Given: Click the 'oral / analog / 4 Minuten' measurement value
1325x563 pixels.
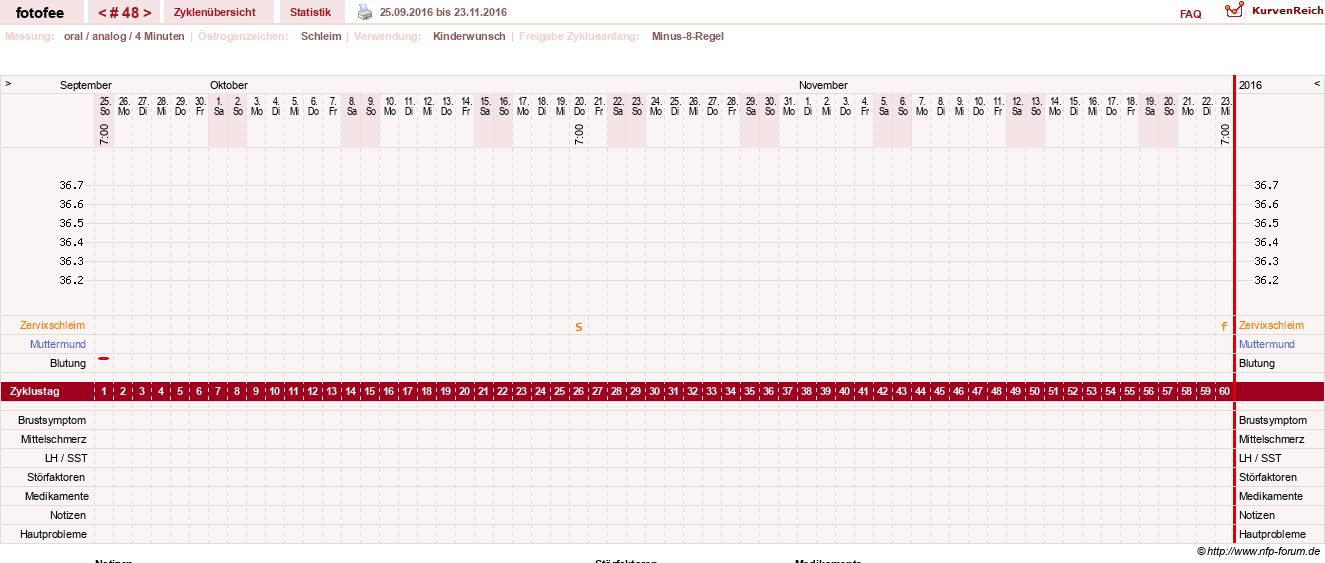Looking at the screenshot, I should [124, 36].
